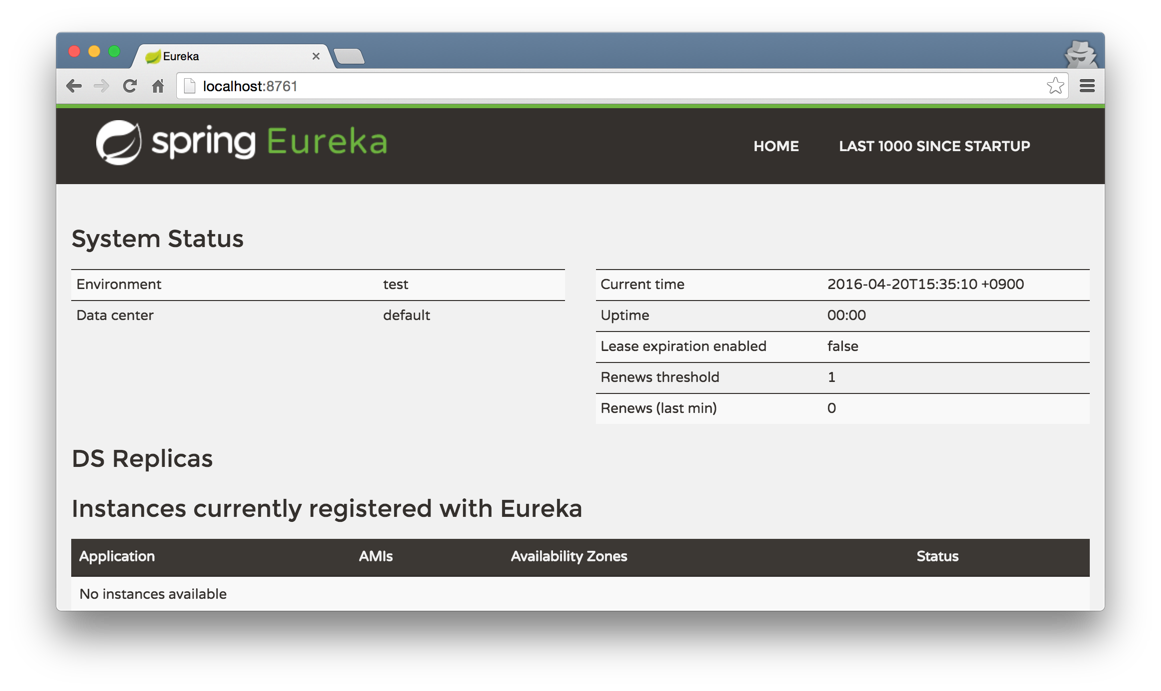
Task: Bookmark this page with the star icon
Action: click(x=1055, y=86)
